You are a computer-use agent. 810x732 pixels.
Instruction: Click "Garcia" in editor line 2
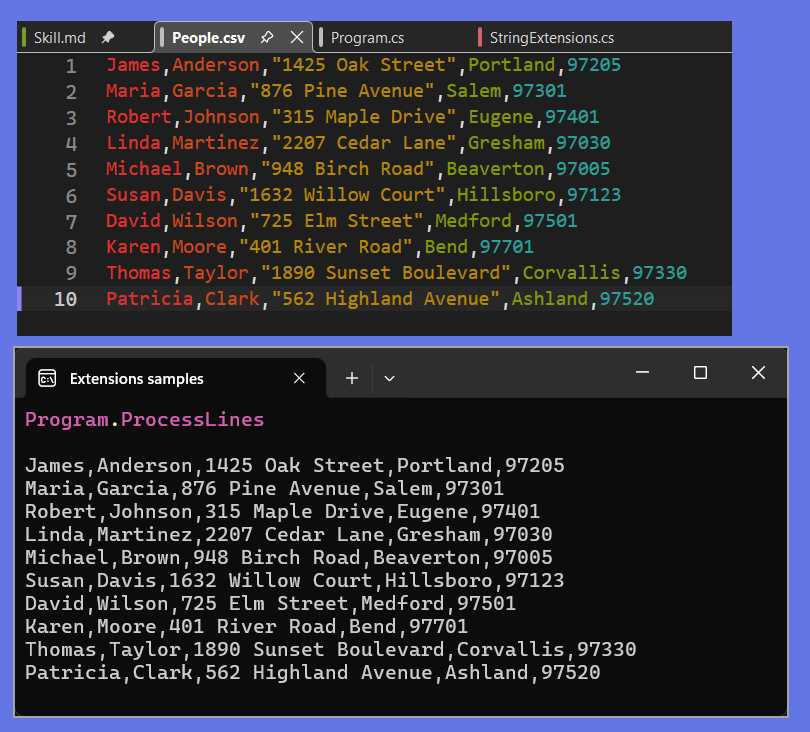(205, 91)
